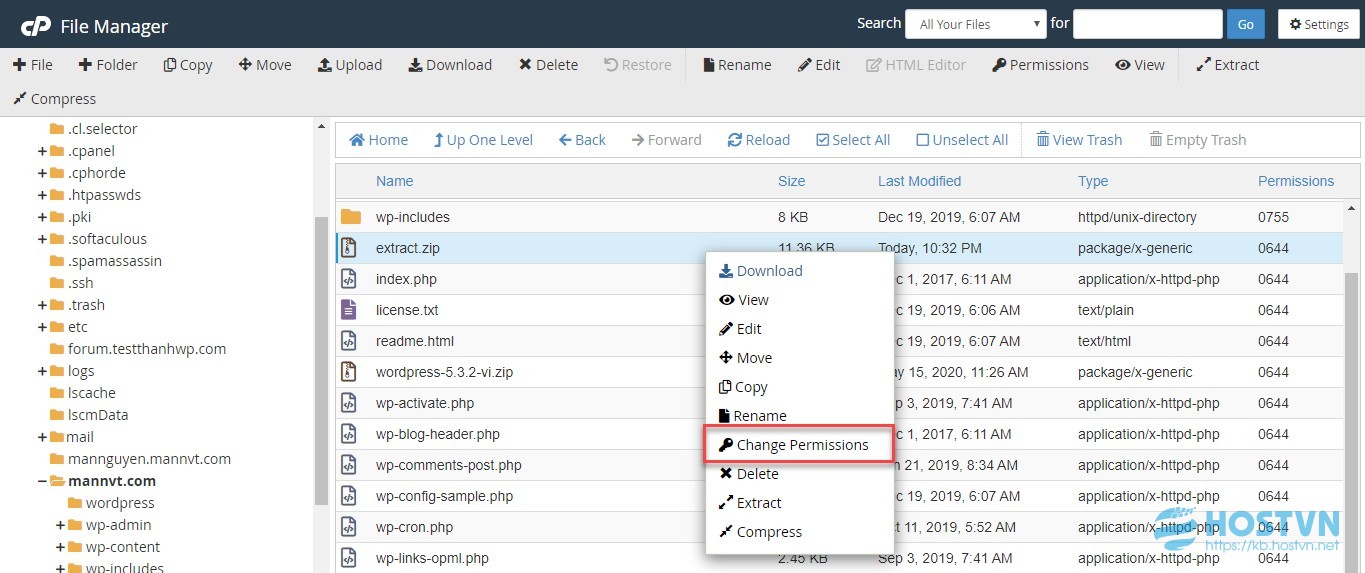Screen dimensions: 1365x573
Task: Click the extract.zip archive icon
Action: (x=348, y=248)
